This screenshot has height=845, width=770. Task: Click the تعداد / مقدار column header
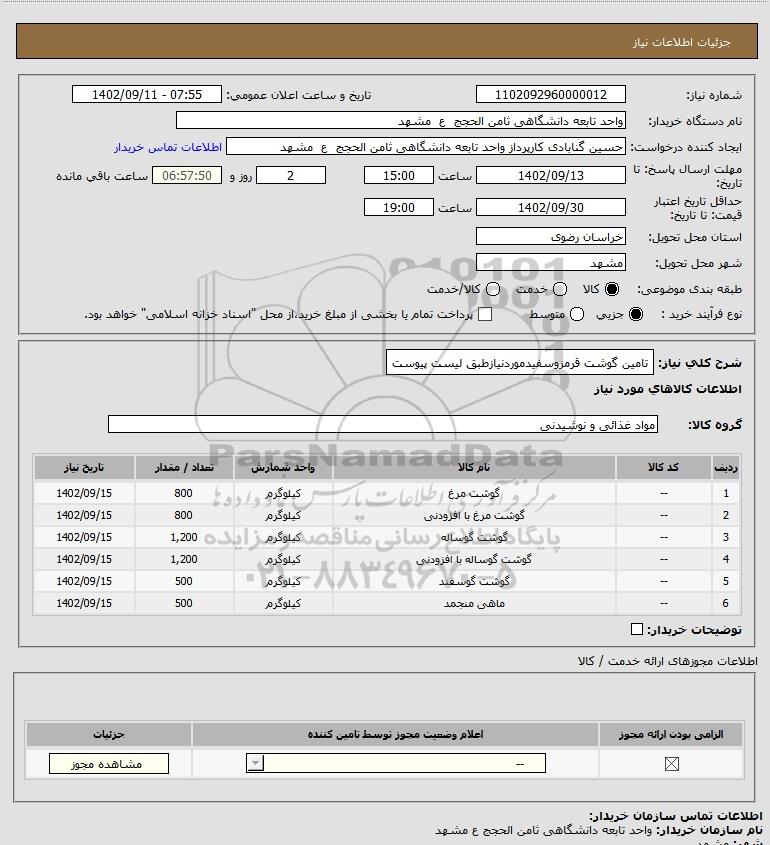184,467
